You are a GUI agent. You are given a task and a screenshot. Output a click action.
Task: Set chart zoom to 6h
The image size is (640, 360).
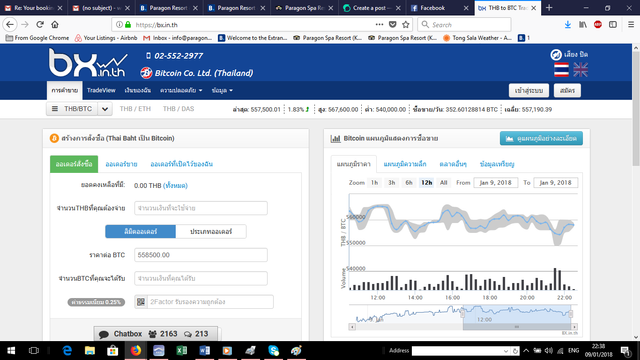coord(409,182)
